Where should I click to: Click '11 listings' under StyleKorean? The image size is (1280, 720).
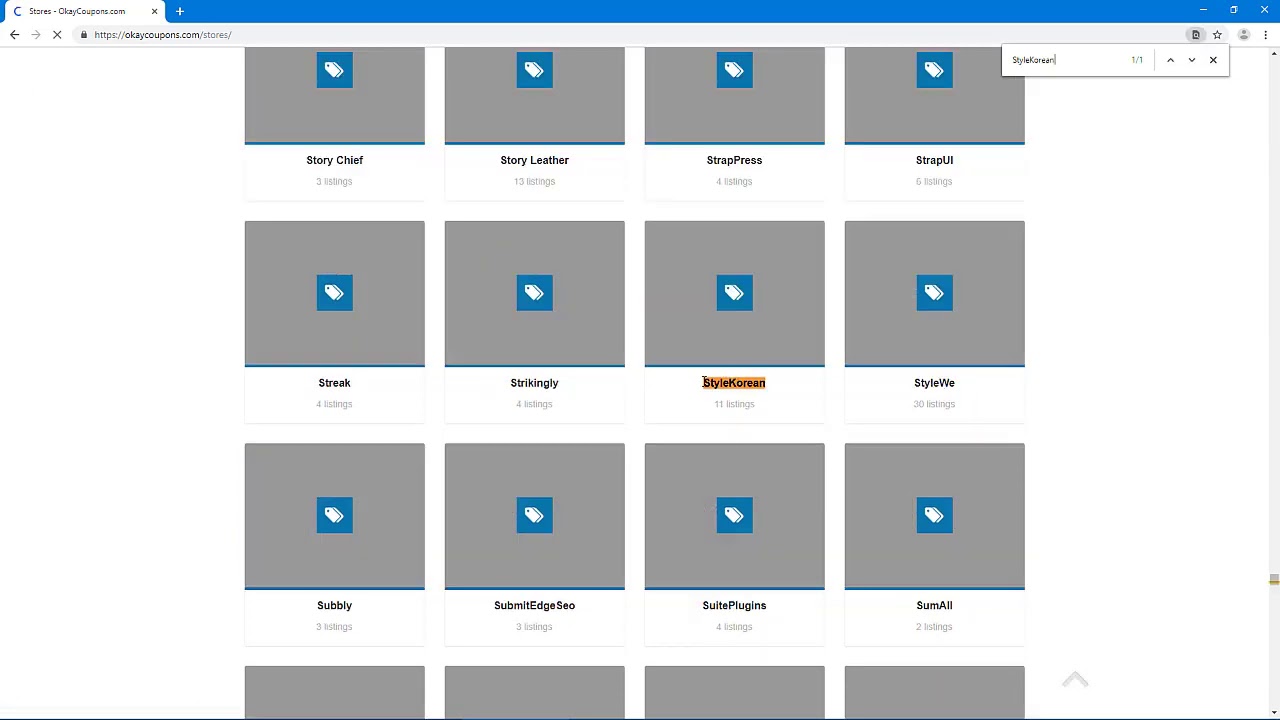point(734,404)
